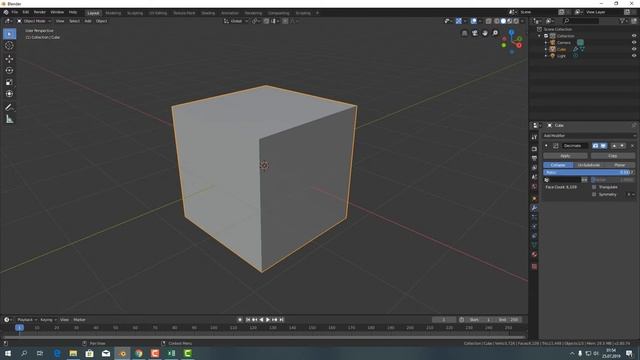This screenshot has width=640, height=360.
Task: Toggle visibility of the Camera object
Action: (x=634, y=42)
